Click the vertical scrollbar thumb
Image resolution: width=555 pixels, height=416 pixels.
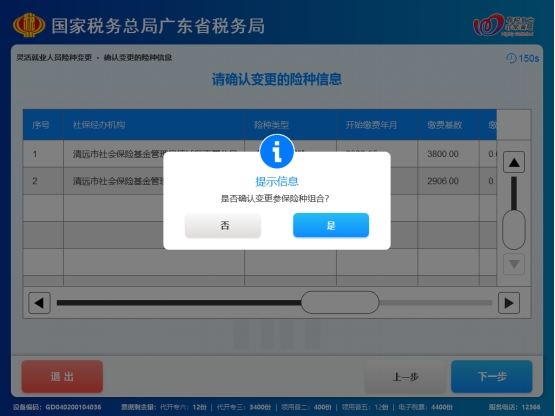pyautogui.click(x=514, y=229)
